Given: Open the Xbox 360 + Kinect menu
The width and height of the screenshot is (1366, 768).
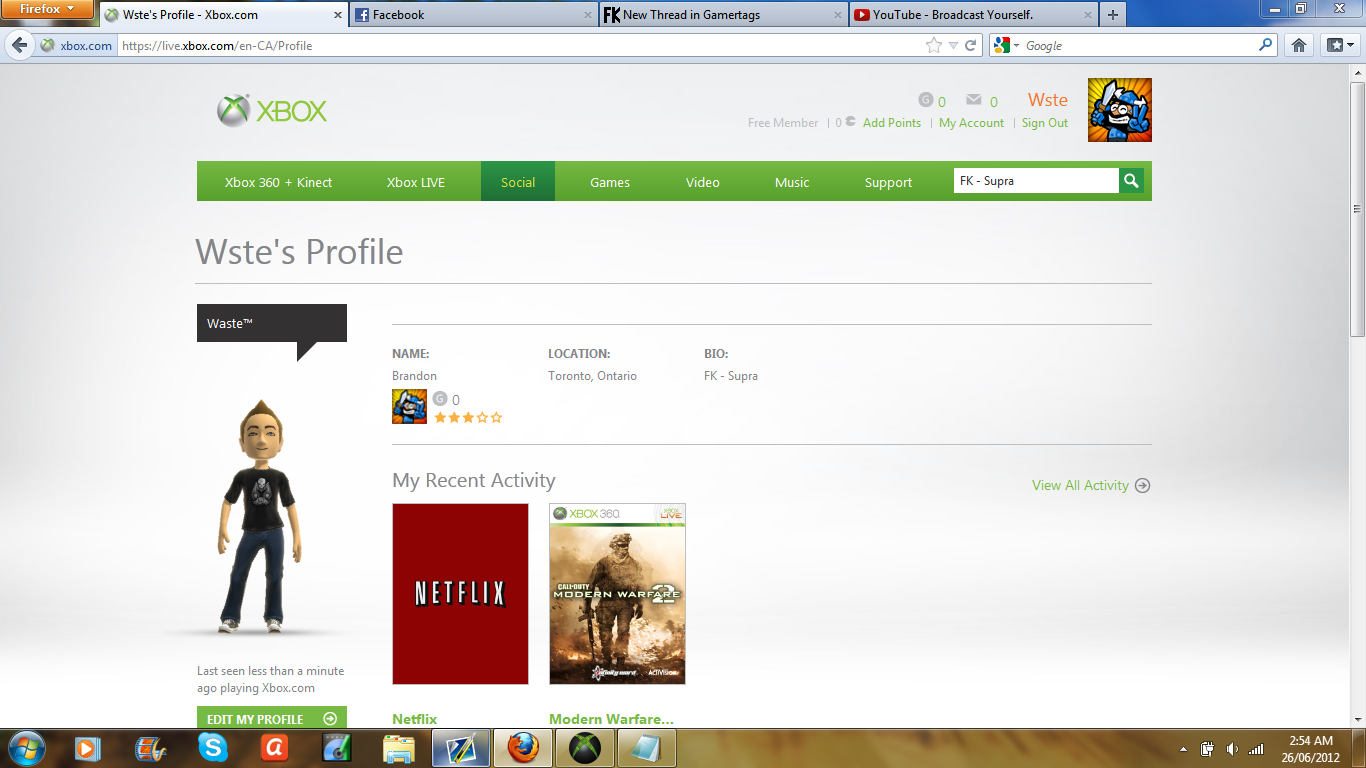Looking at the screenshot, I should (278, 182).
